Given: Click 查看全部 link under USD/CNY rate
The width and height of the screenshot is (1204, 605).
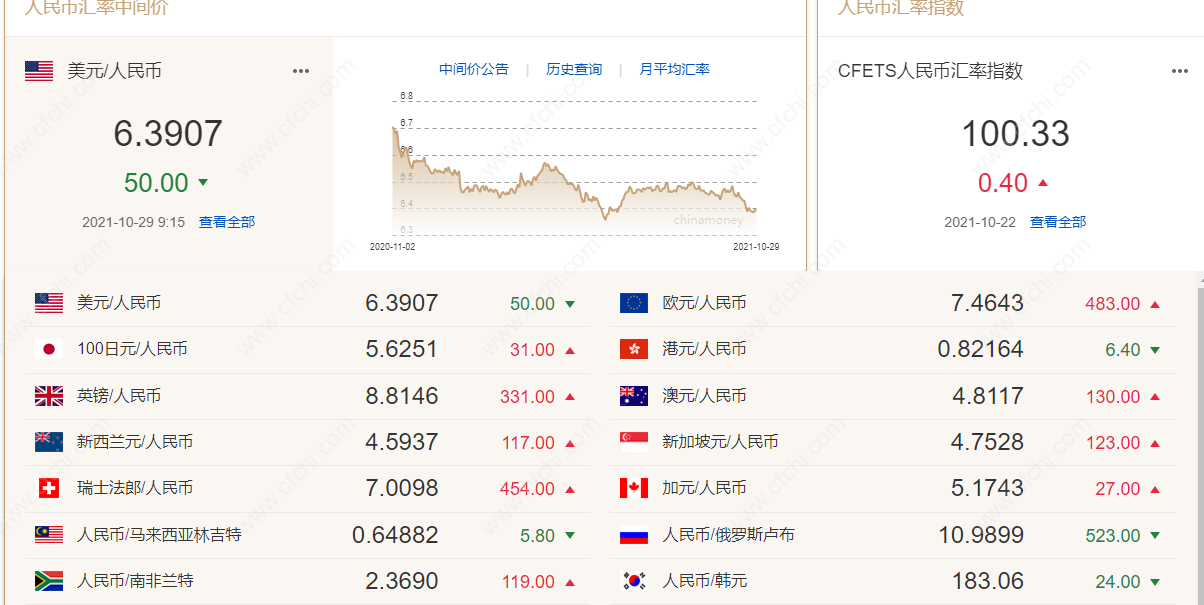Looking at the screenshot, I should (x=227, y=222).
